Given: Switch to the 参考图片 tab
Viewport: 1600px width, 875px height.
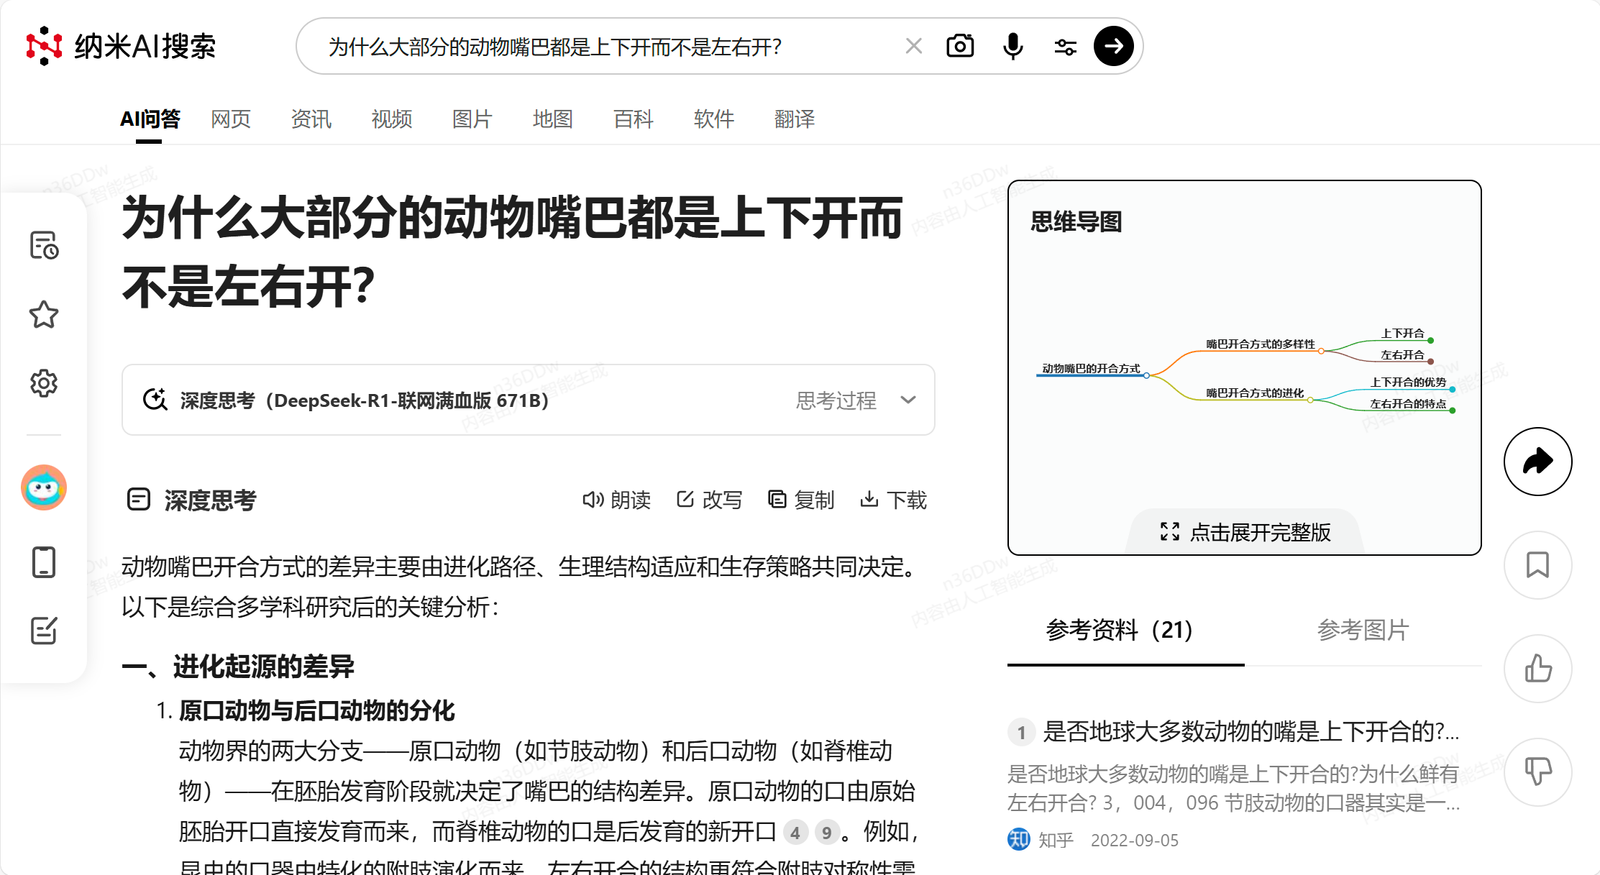Looking at the screenshot, I should click(x=1362, y=630).
